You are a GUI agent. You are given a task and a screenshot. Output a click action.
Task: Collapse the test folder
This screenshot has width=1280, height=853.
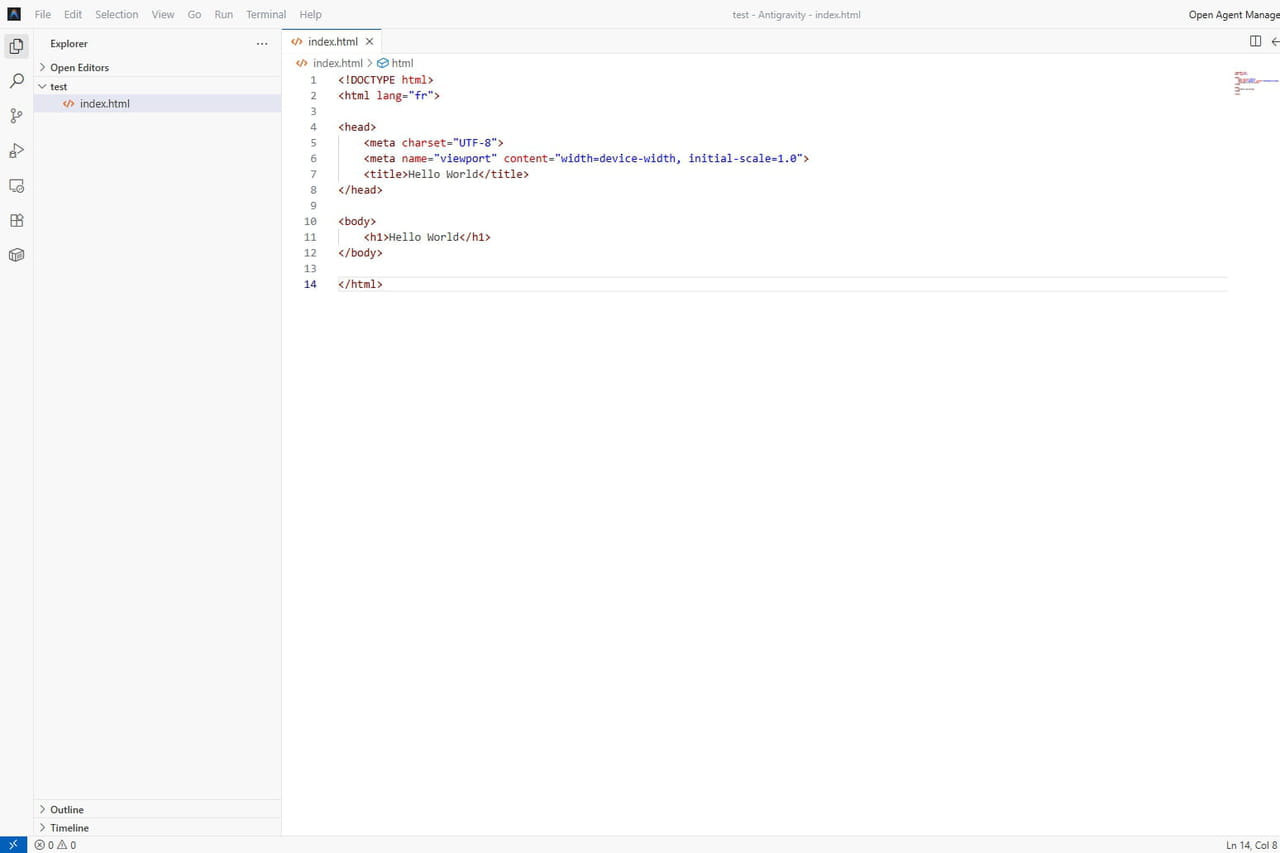pyautogui.click(x=58, y=87)
